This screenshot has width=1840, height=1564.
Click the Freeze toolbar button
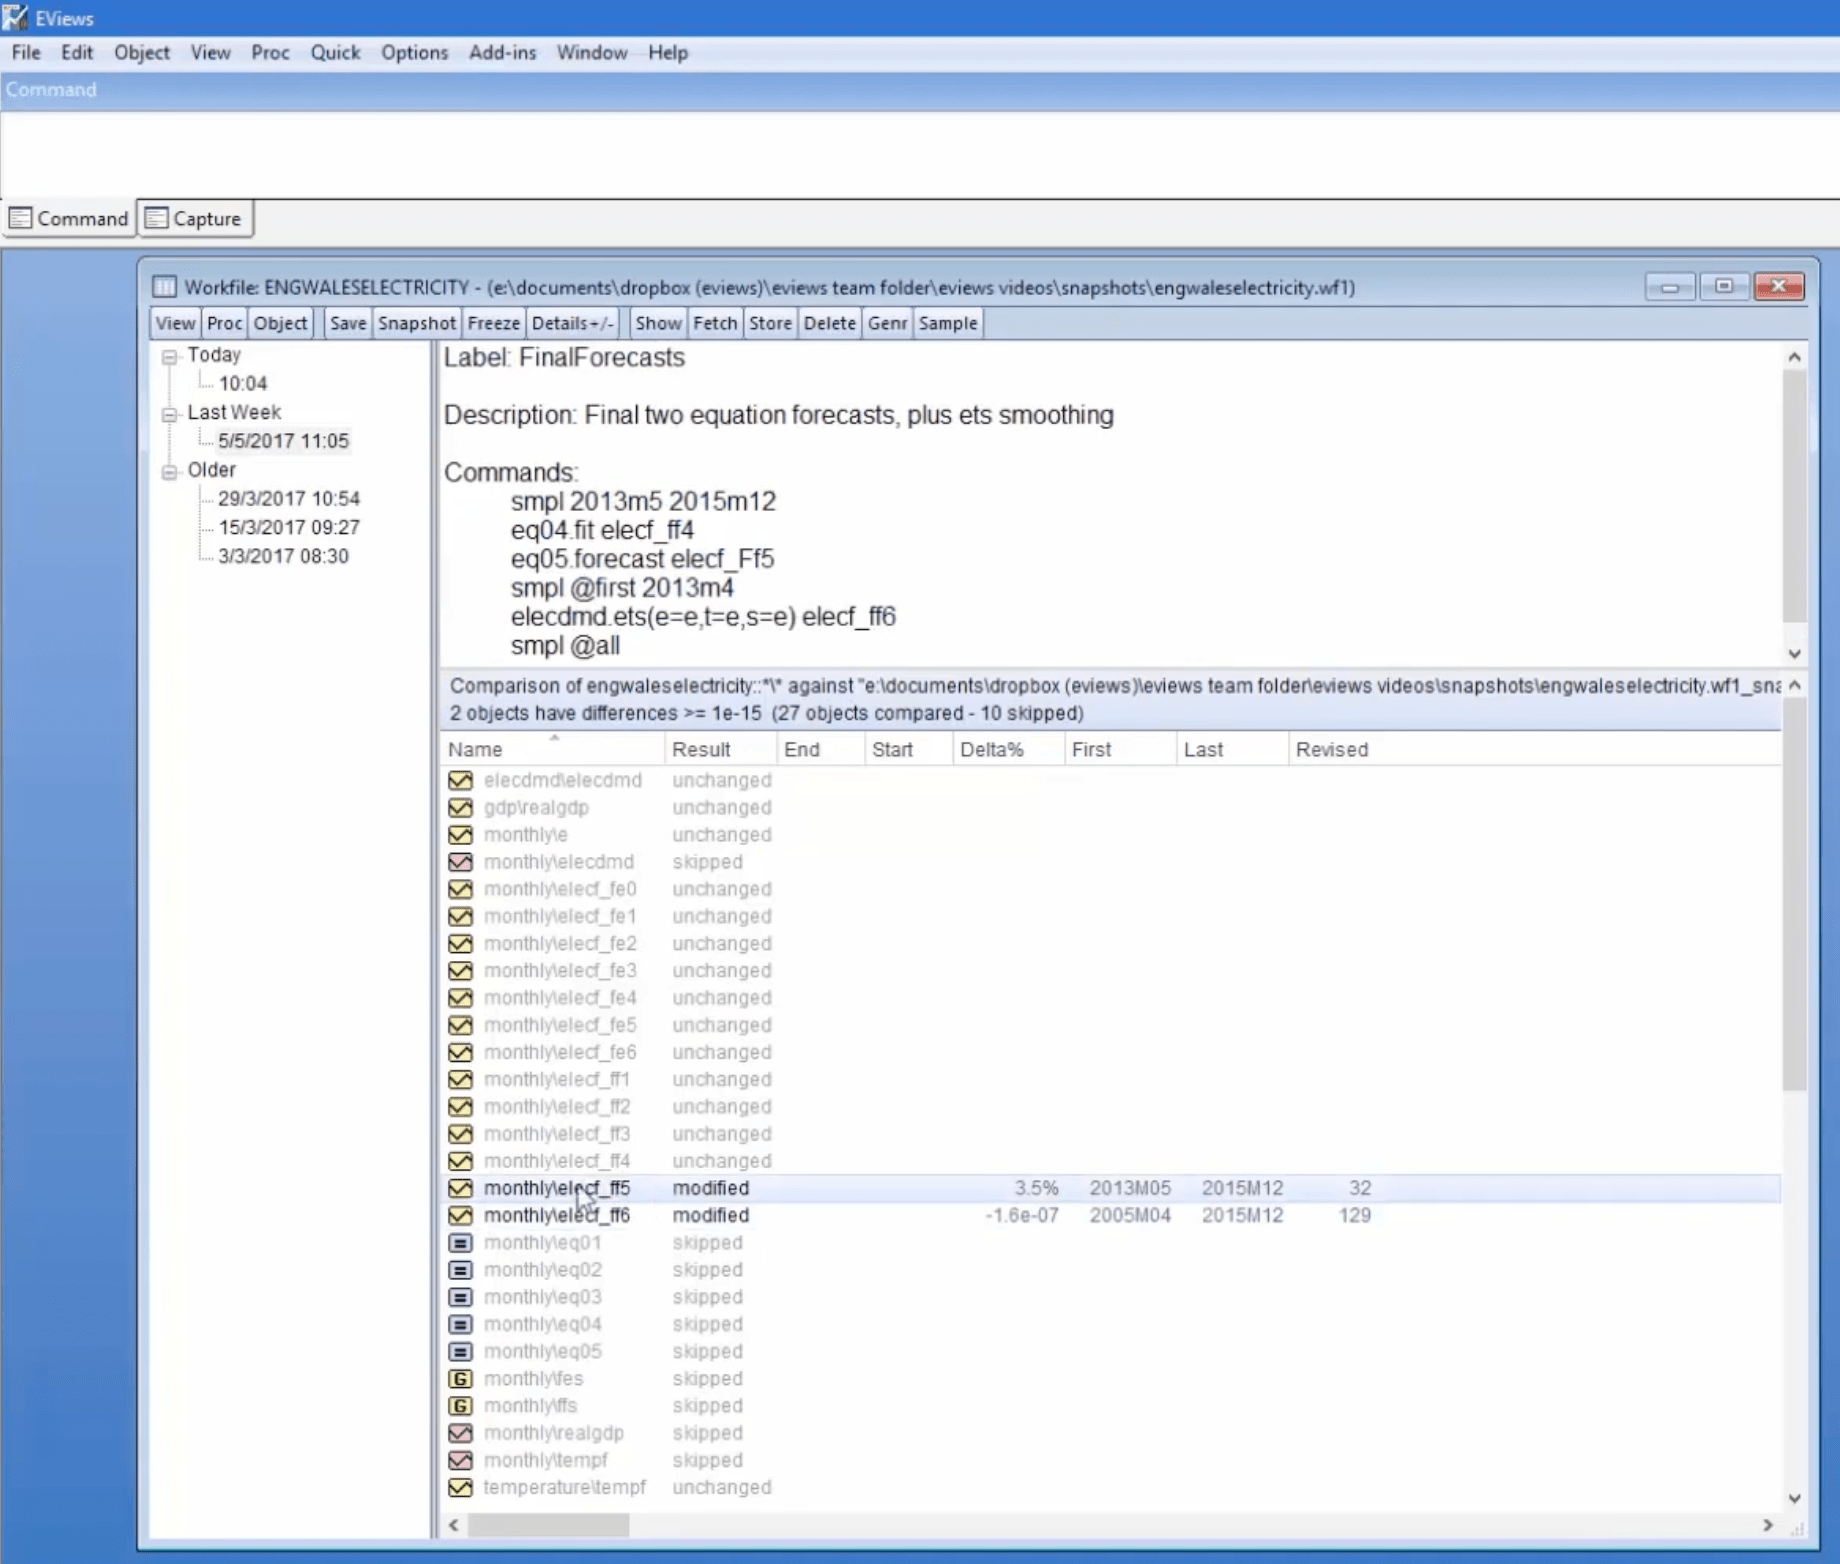pyautogui.click(x=494, y=323)
